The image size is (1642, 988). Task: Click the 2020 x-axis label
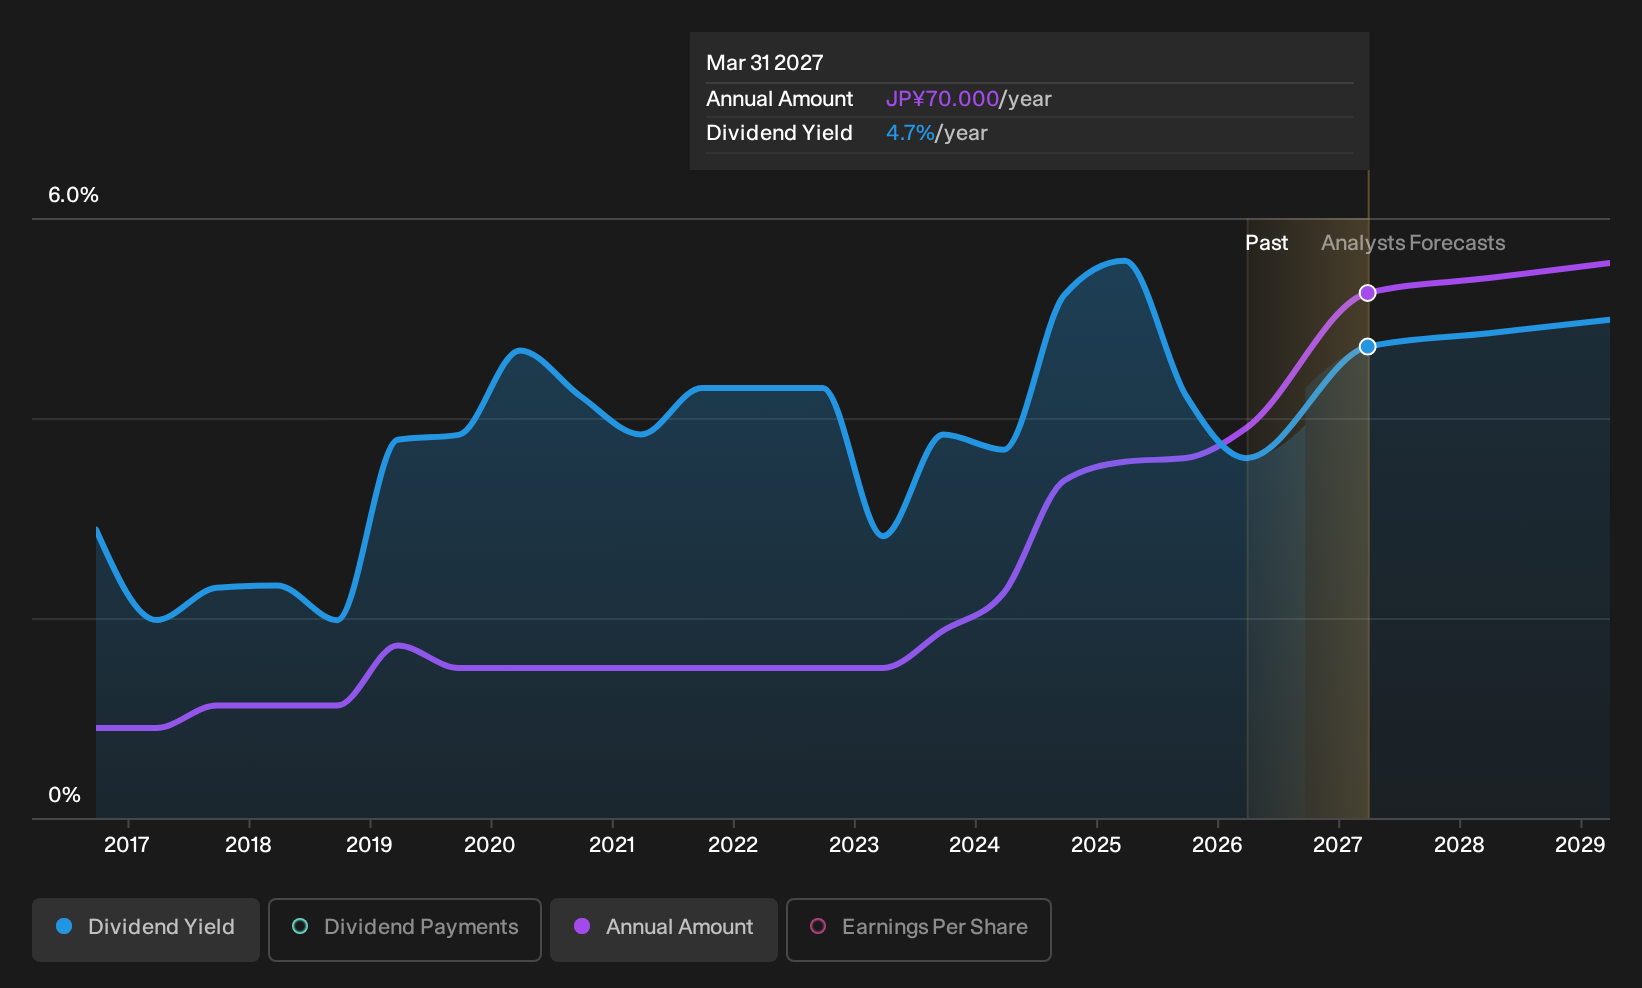pos(490,845)
